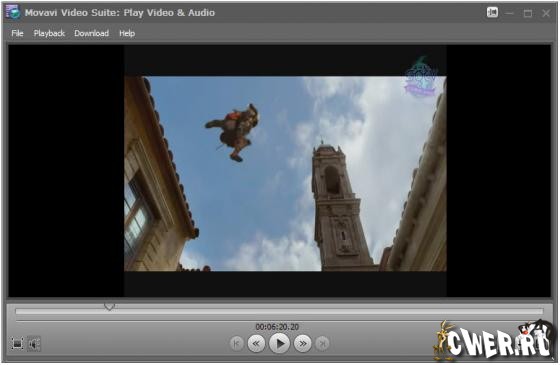This screenshot has width=560, height=365.
Task: Mute audio with the speaker icon
Action: (x=34, y=344)
